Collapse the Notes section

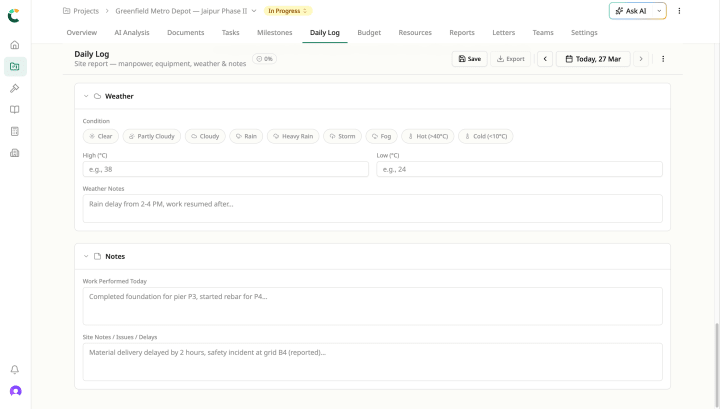86,257
